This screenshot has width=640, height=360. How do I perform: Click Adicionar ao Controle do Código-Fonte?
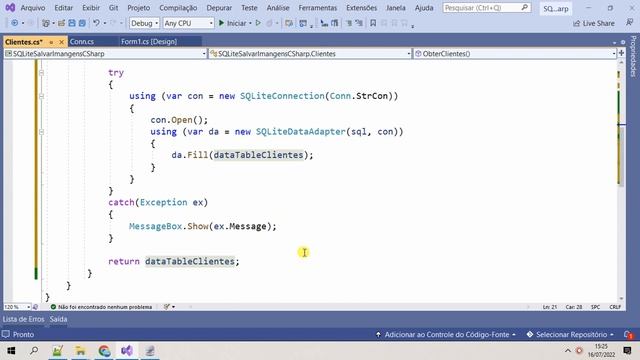pos(446,335)
